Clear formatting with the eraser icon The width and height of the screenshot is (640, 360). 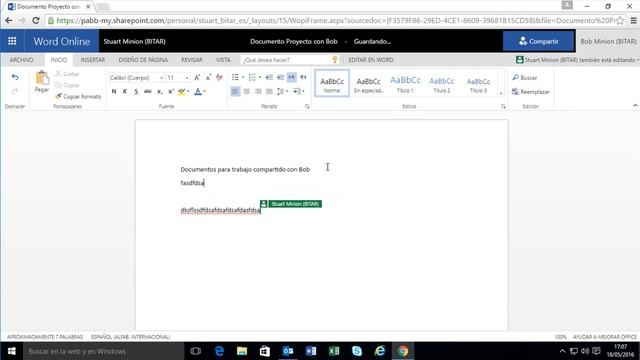[x=219, y=77]
